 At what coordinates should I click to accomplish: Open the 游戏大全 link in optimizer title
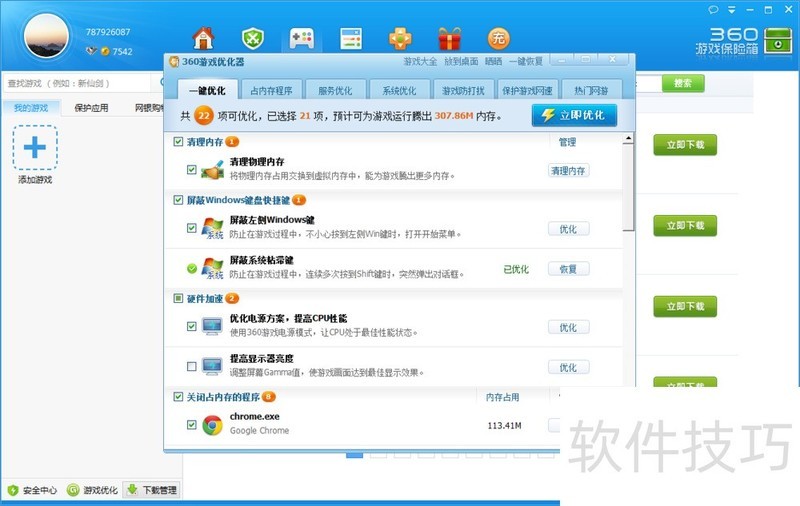[x=420, y=61]
